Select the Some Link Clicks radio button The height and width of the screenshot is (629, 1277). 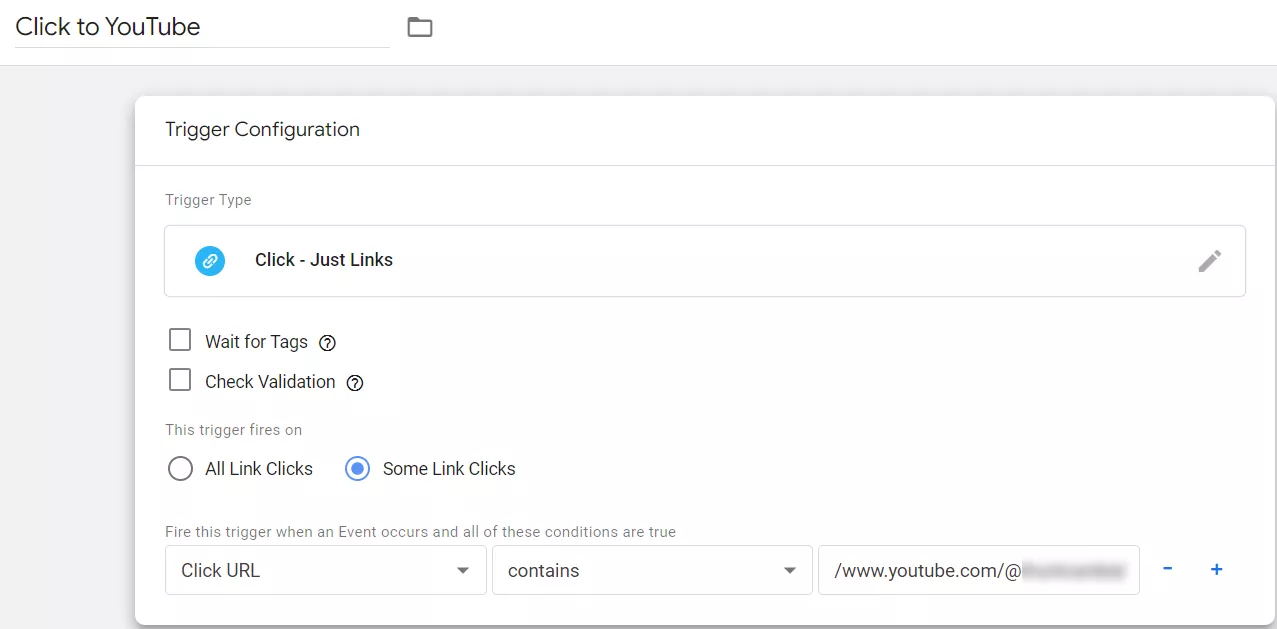357,469
